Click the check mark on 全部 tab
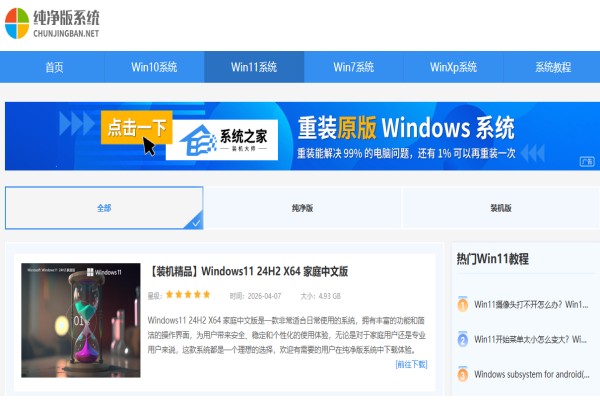 pyautogui.click(x=196, y=223)
